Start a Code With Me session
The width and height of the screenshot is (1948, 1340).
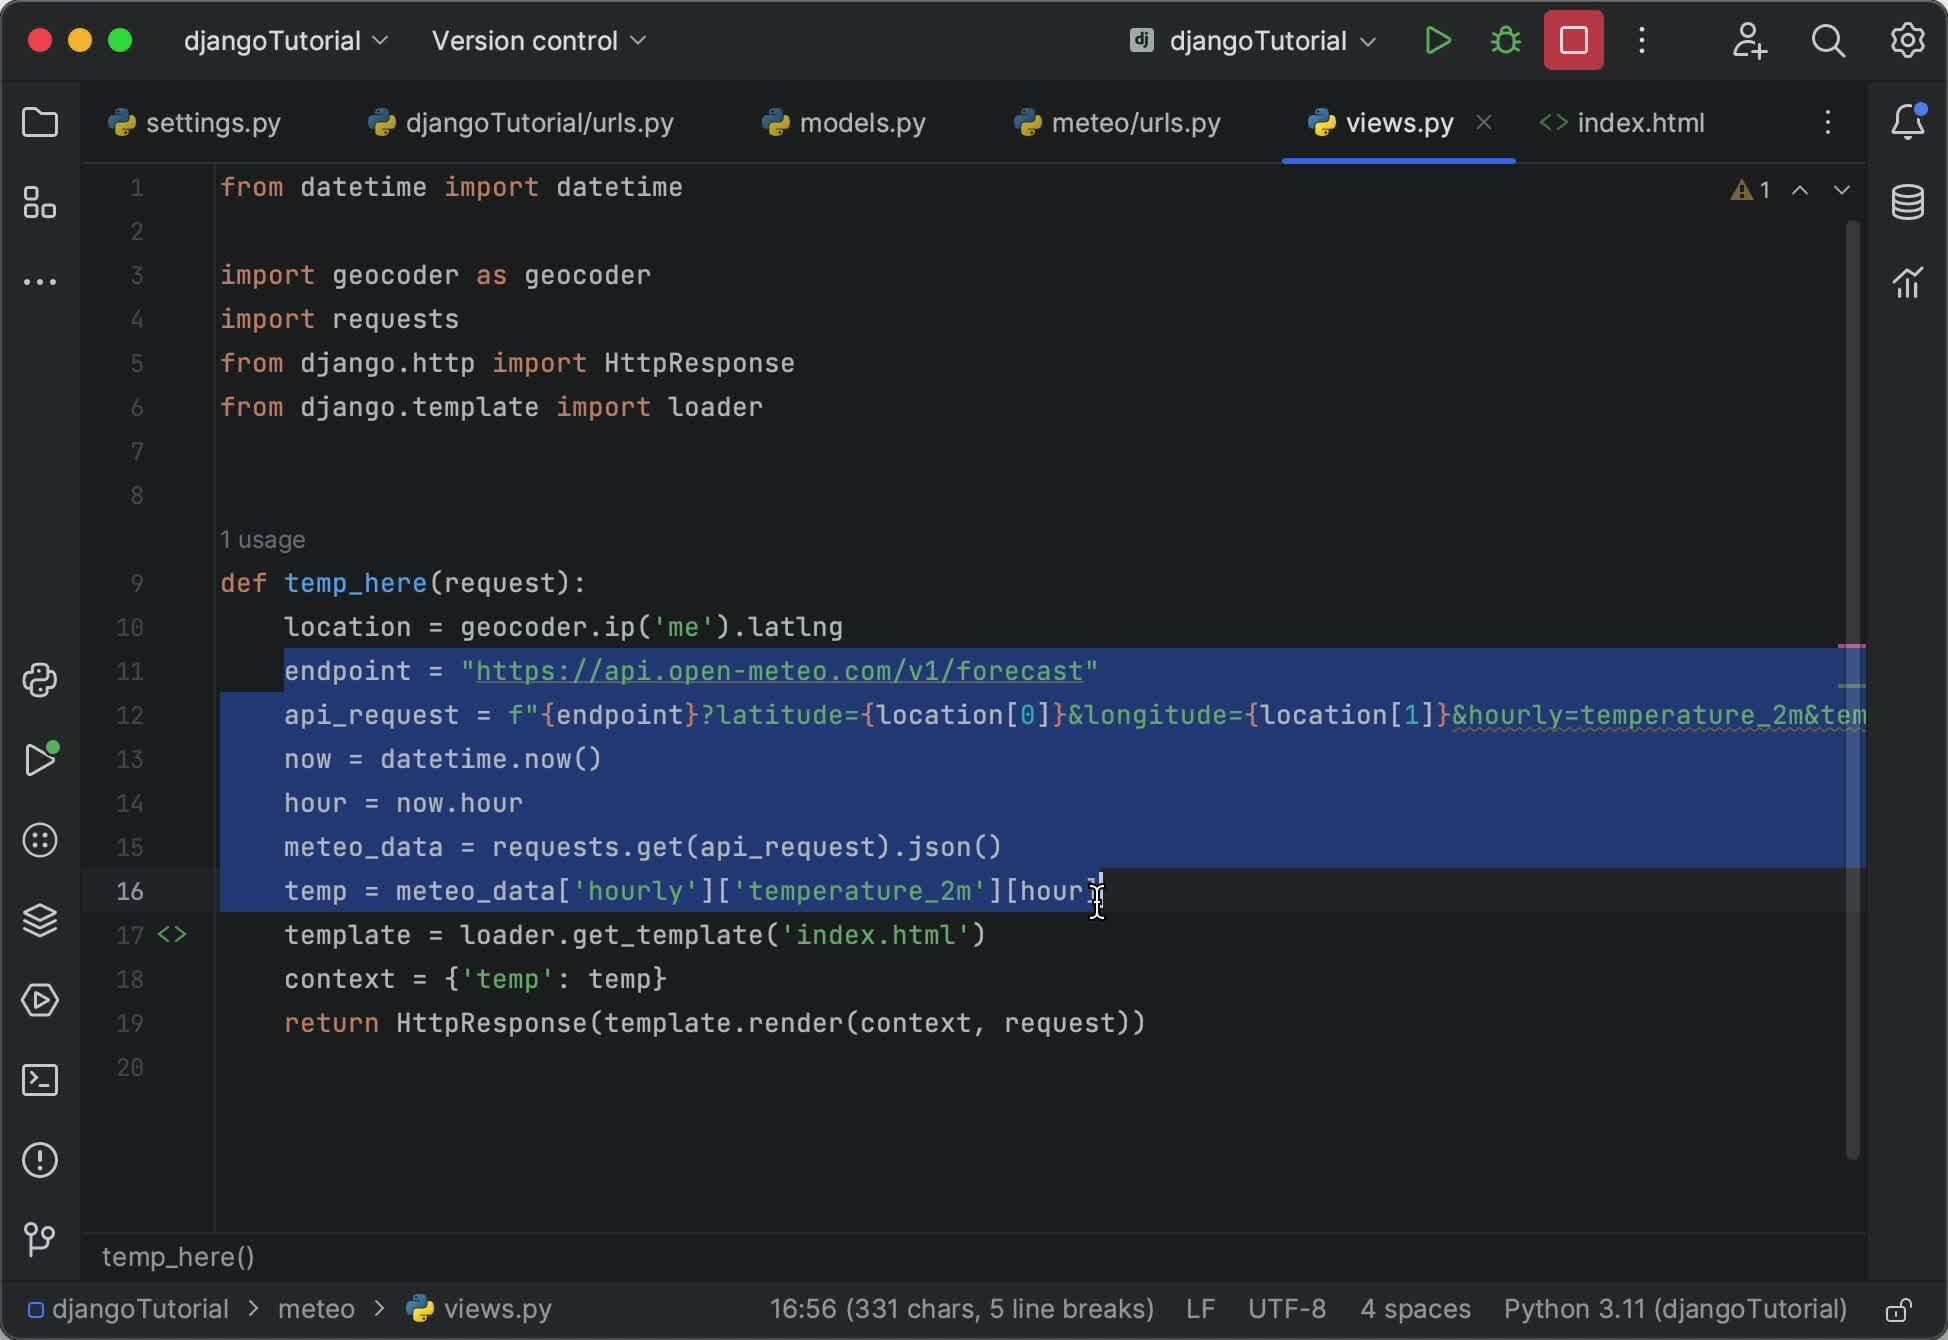coord(1749,41)
